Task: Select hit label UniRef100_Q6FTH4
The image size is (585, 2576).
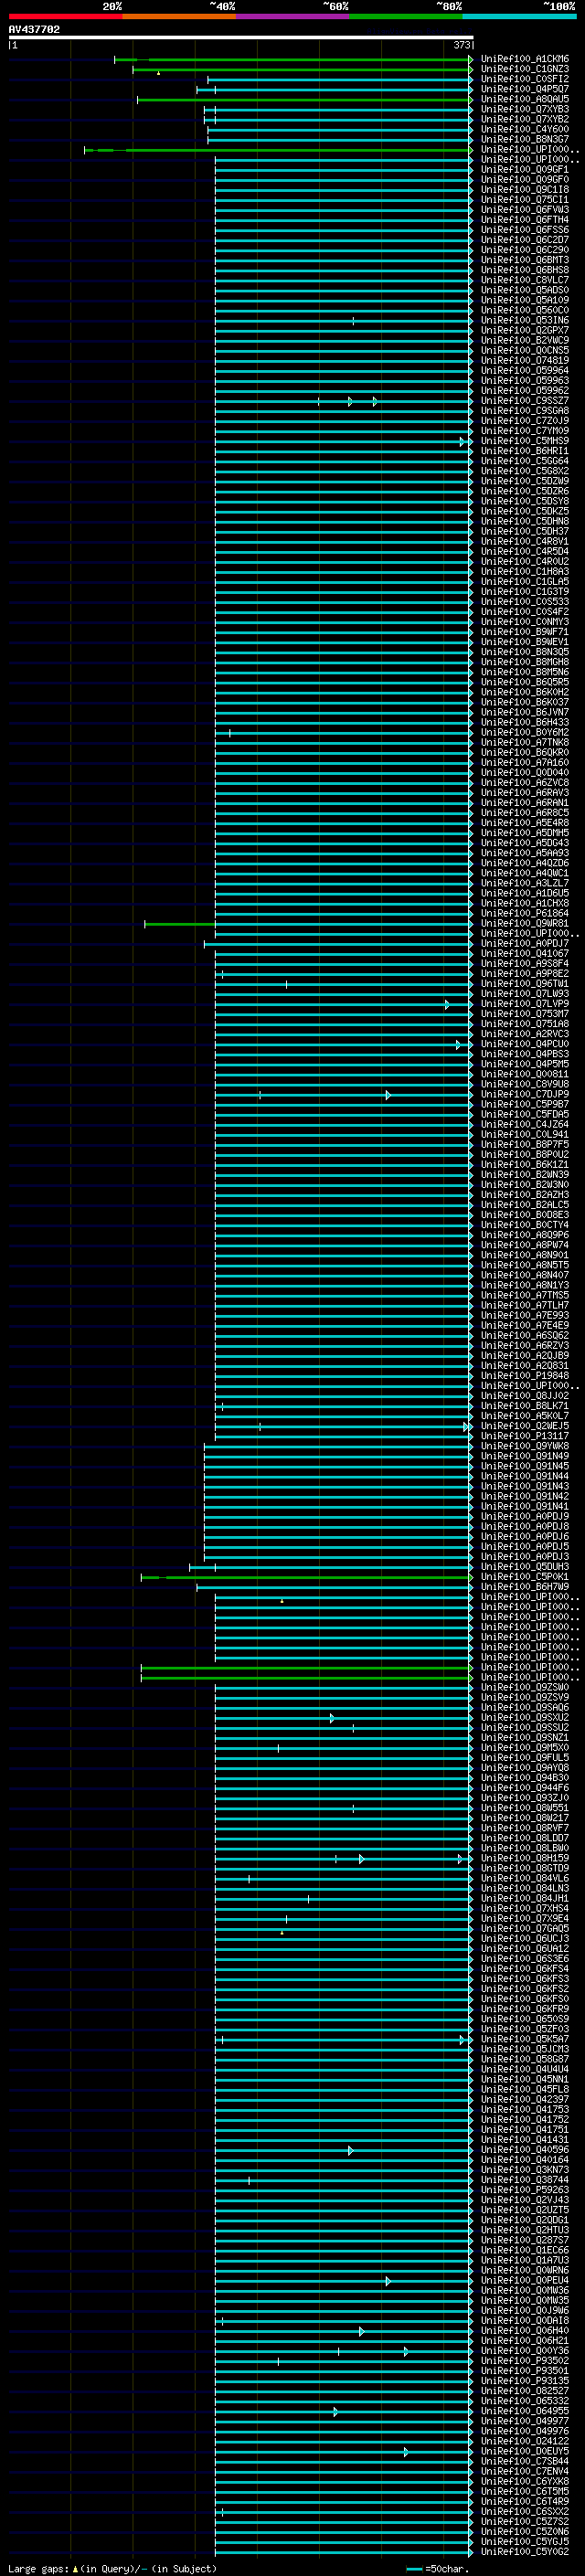Action: click(525, 220)
